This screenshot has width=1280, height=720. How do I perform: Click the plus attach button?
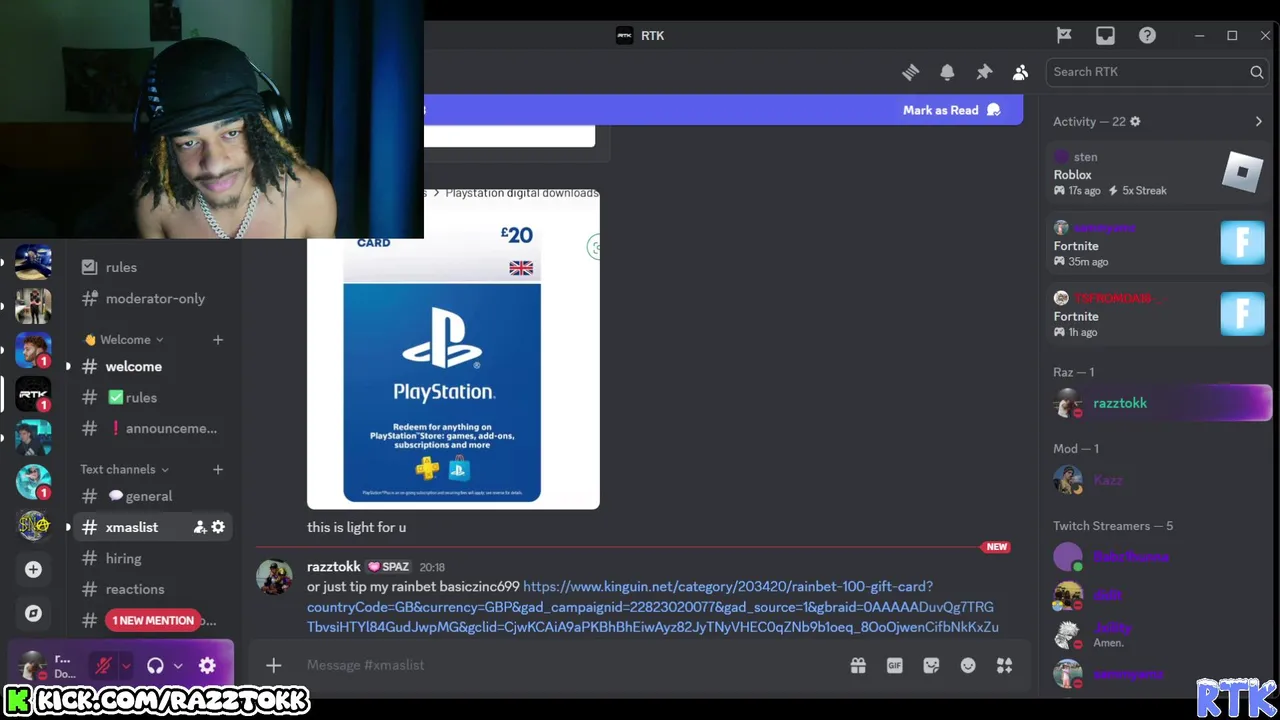point(273,665)
